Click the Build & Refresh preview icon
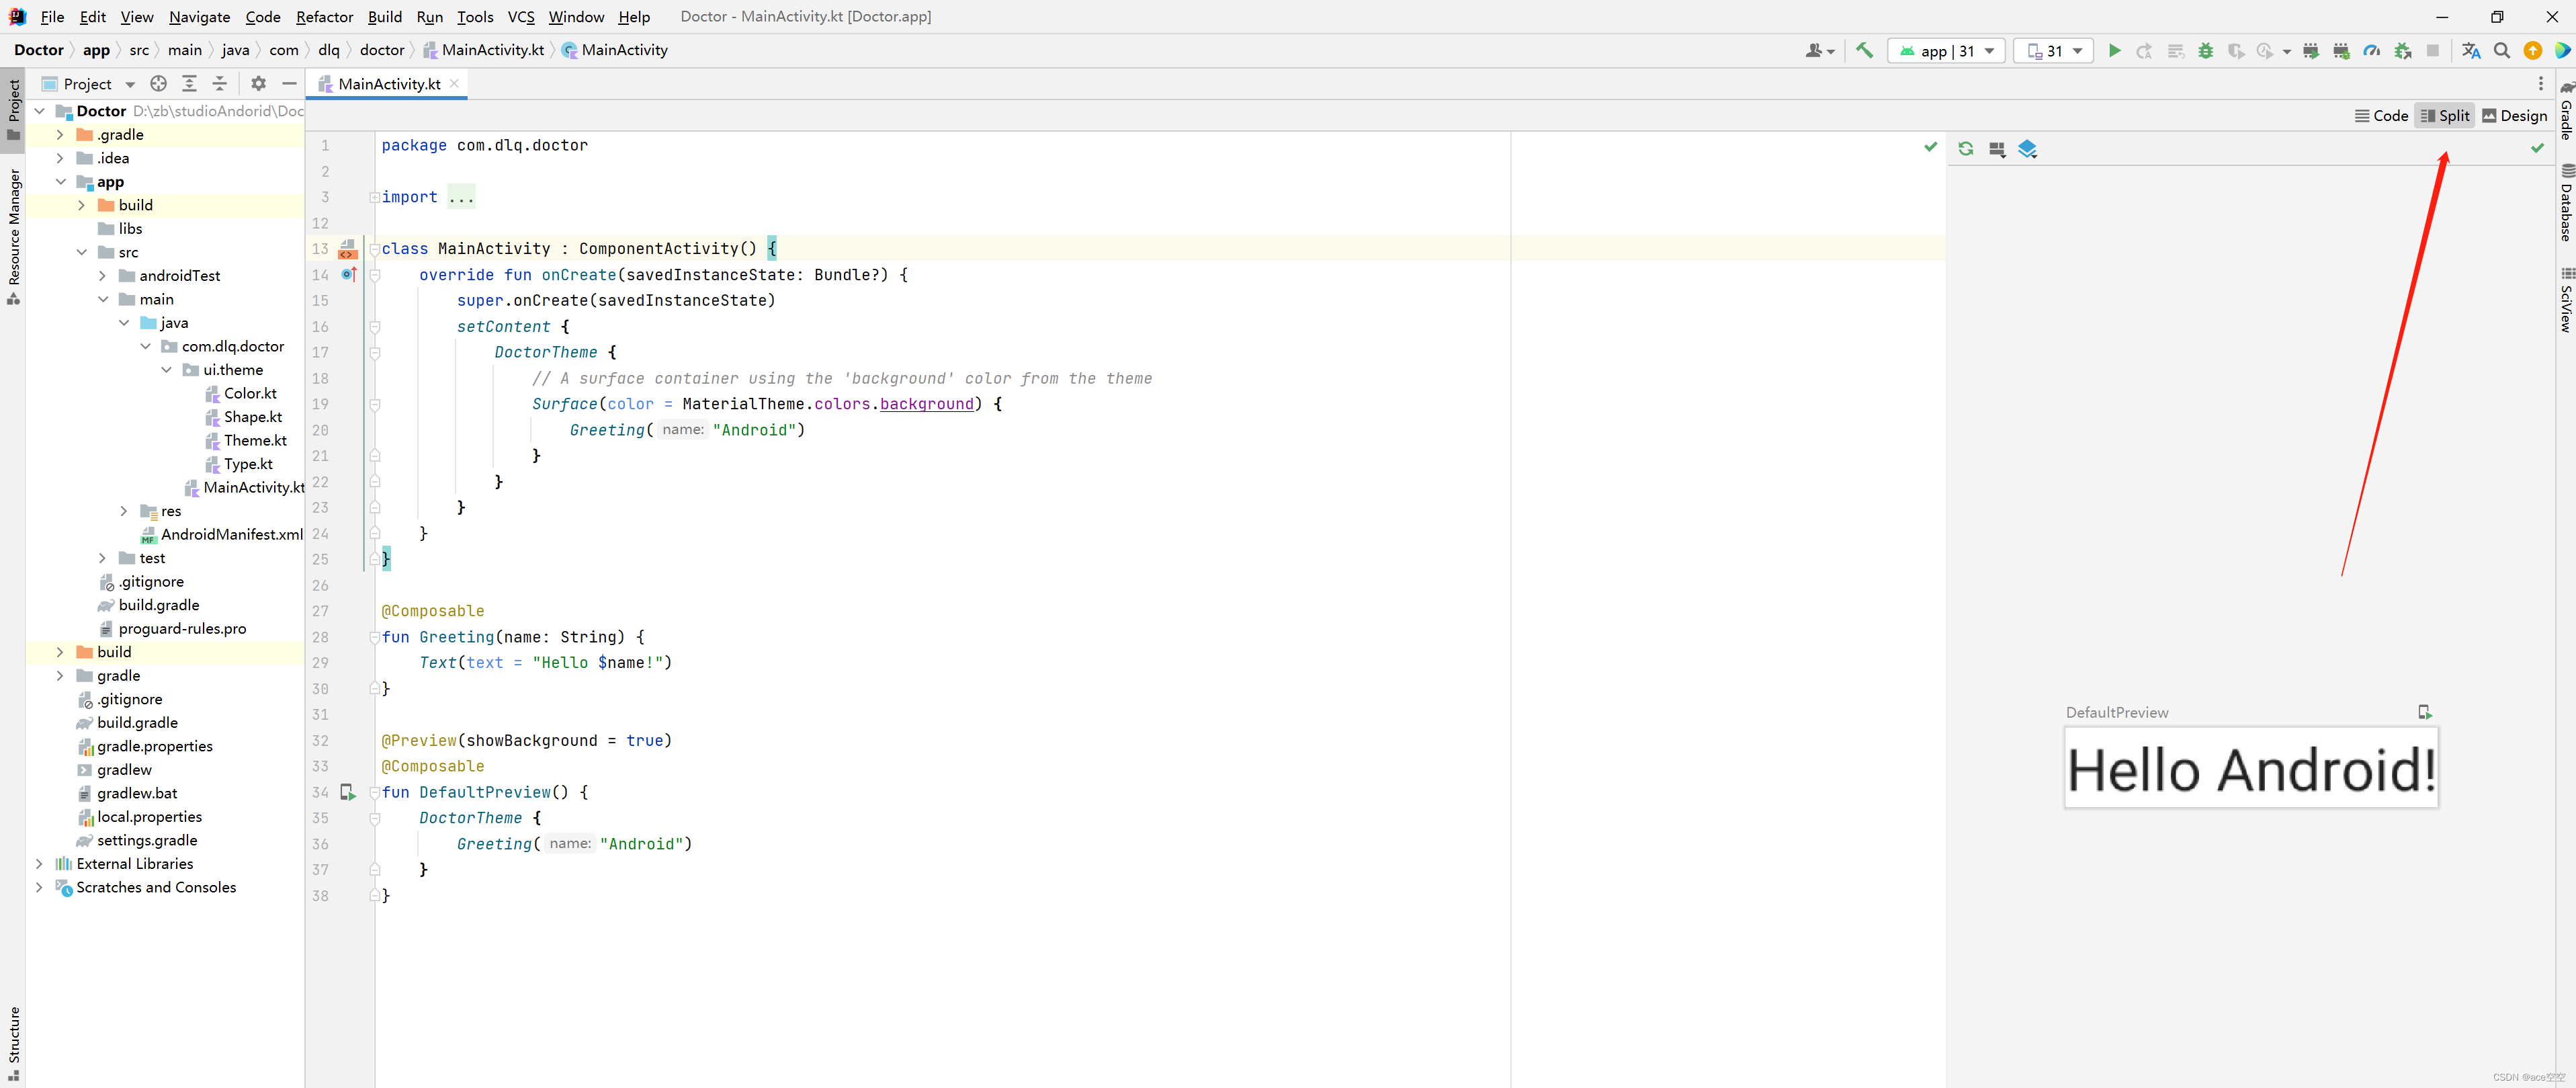 pos(1966,149)
